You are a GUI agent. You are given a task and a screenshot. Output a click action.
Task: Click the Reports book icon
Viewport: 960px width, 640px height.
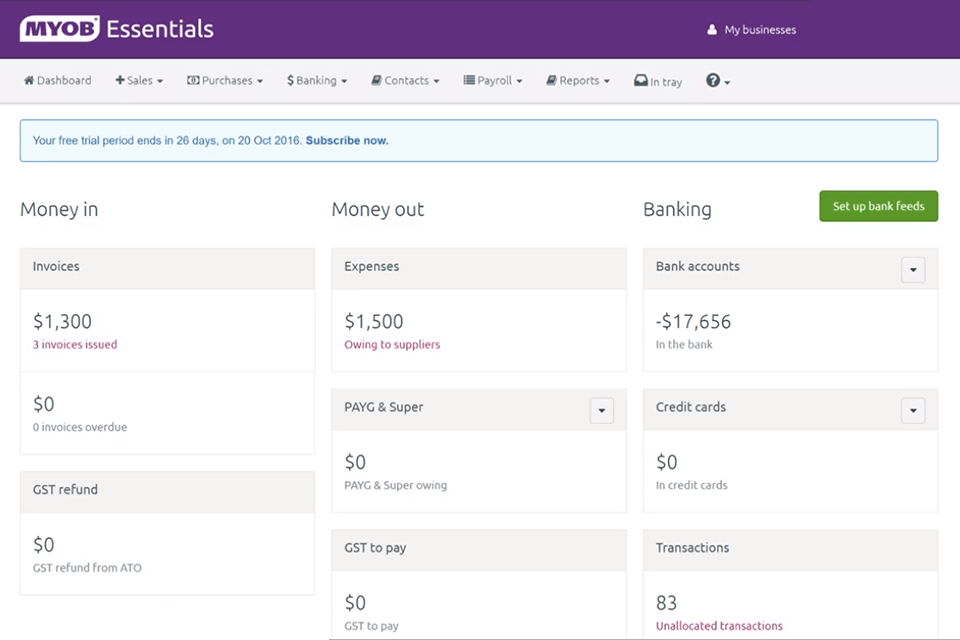pyautogui.click(x=551, y=80)
